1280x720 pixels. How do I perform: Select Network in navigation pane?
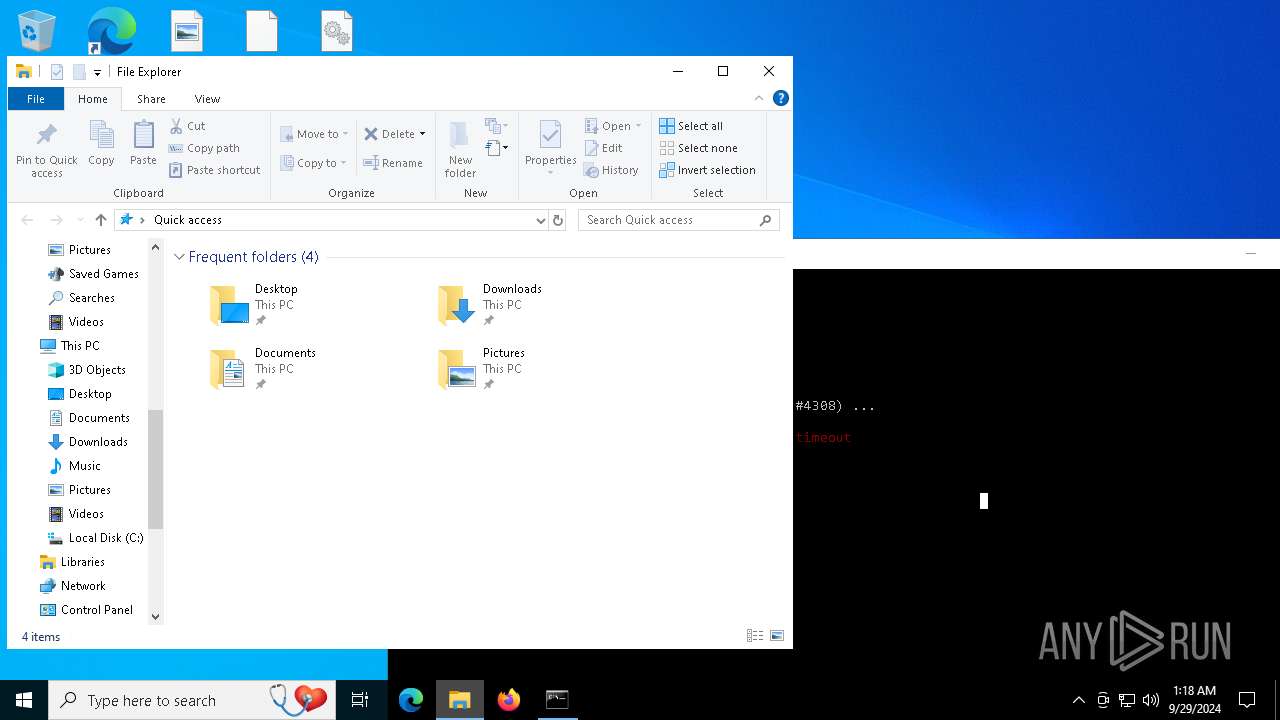pos(73,586)
